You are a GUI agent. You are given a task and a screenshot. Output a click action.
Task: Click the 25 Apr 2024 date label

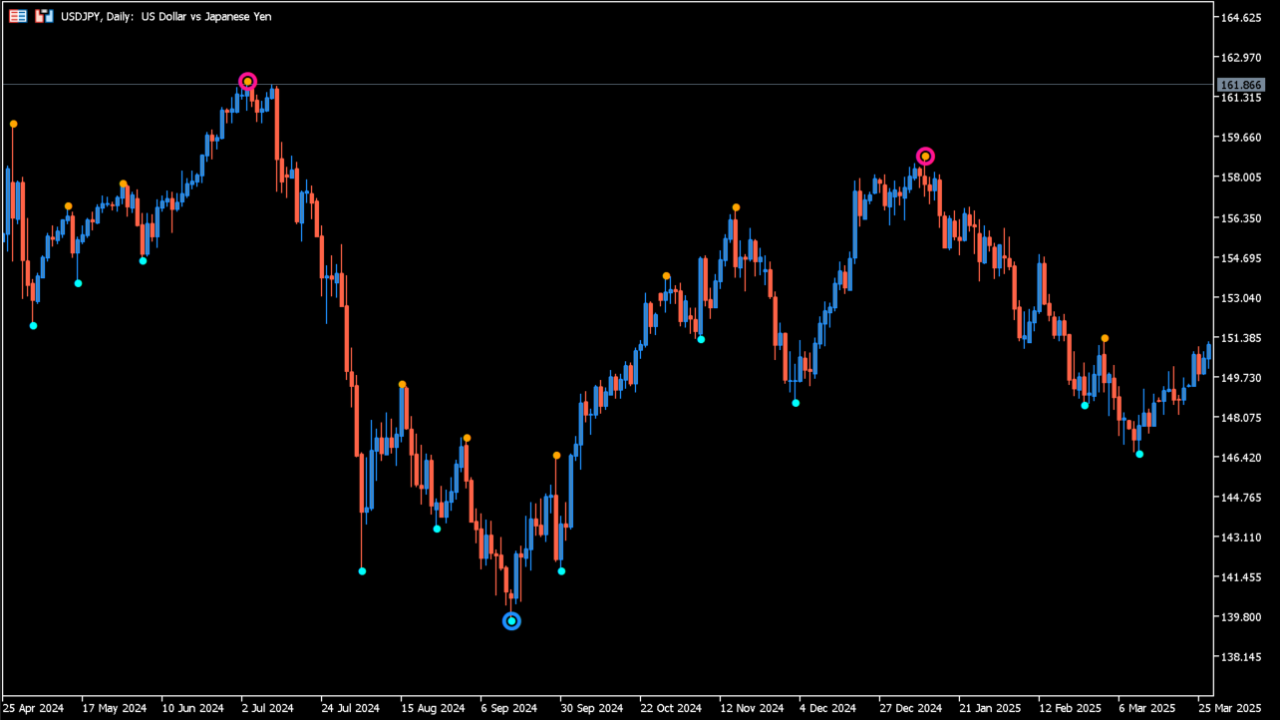click(x=33, y=708)
